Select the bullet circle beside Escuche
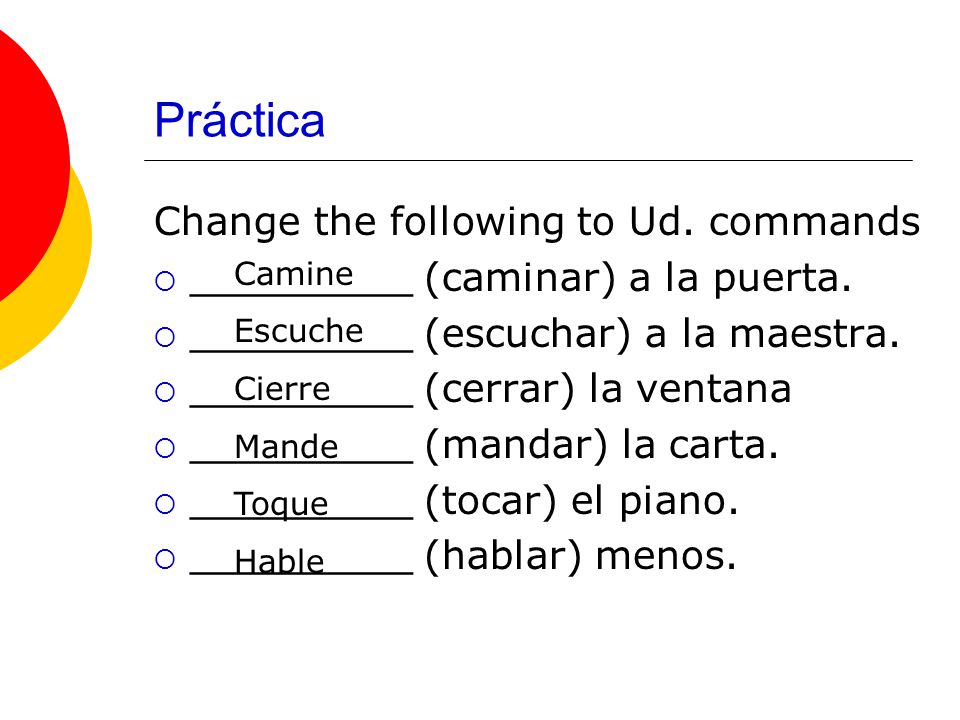 [165, 337]
